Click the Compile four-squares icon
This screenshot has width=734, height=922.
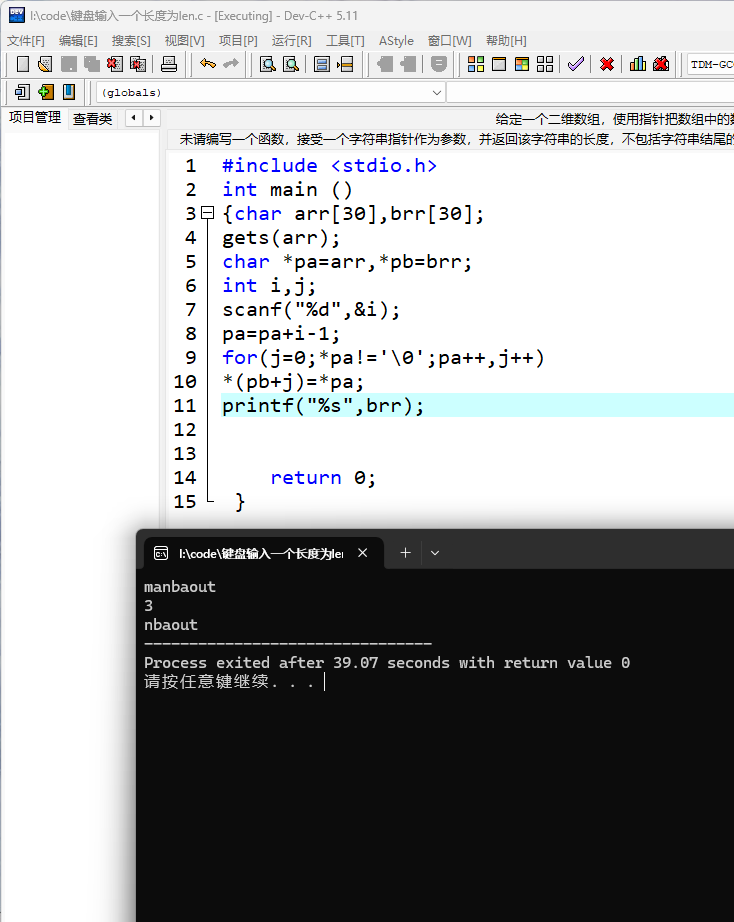[476, 64]
